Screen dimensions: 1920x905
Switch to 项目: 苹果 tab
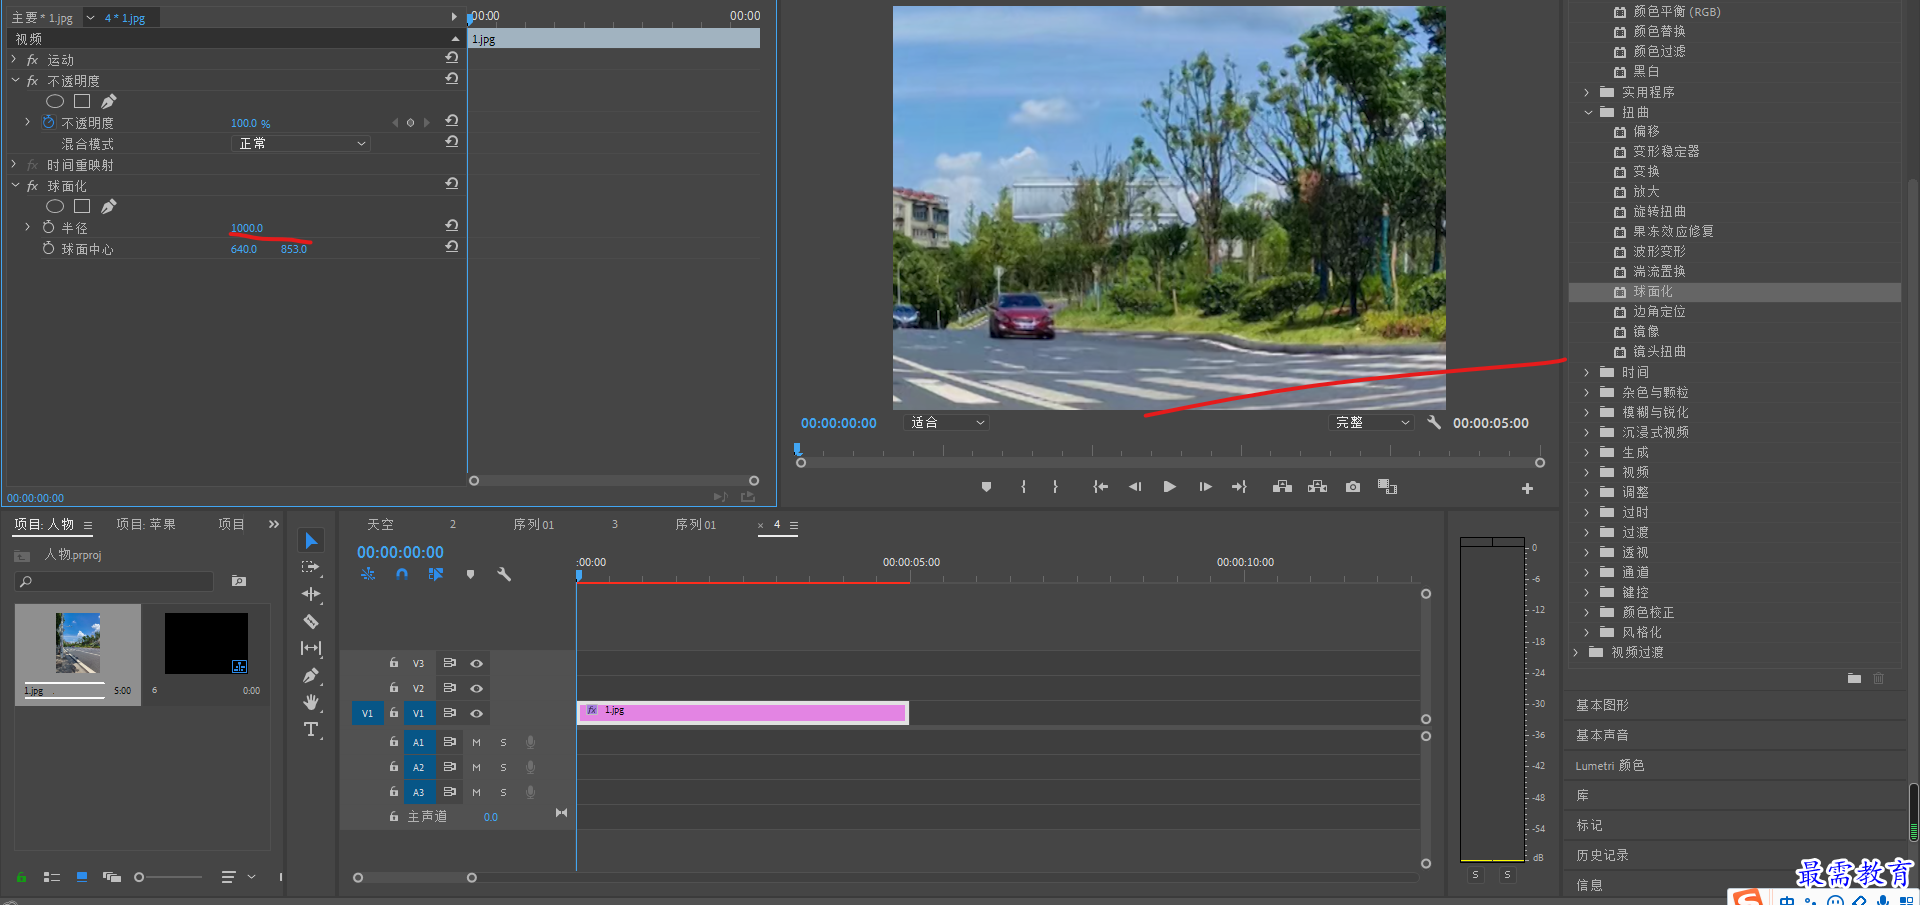pyautogui.click(x=146, y=524)
